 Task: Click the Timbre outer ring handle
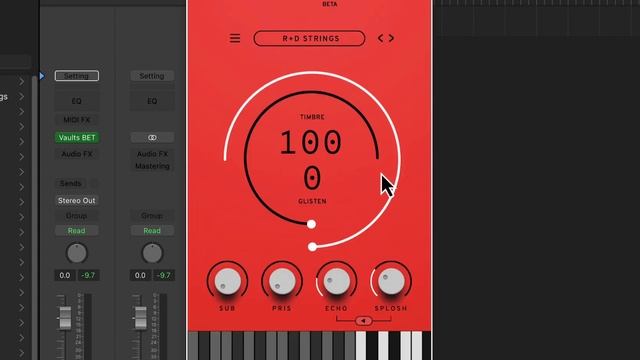[x=312, y=247]
